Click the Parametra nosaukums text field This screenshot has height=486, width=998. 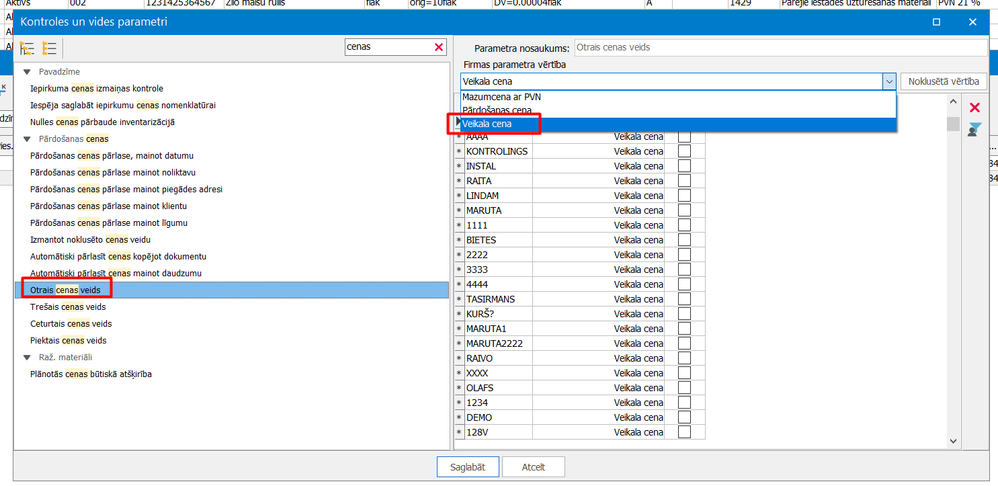point(780,48)
